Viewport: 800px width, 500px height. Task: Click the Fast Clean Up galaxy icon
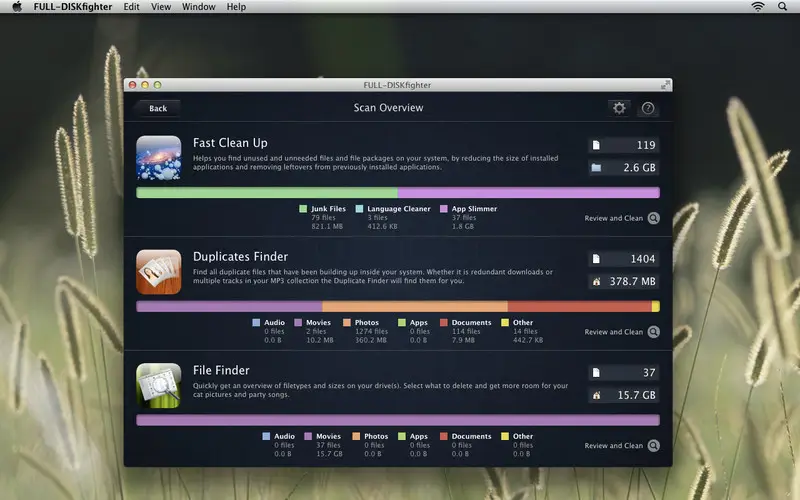tap(159, 158)
